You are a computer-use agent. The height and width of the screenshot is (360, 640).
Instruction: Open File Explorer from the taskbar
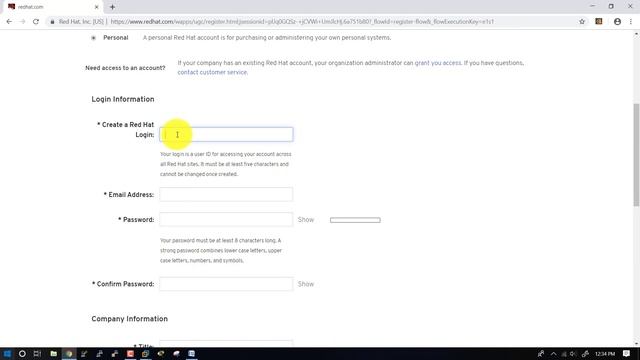[53, 354]
